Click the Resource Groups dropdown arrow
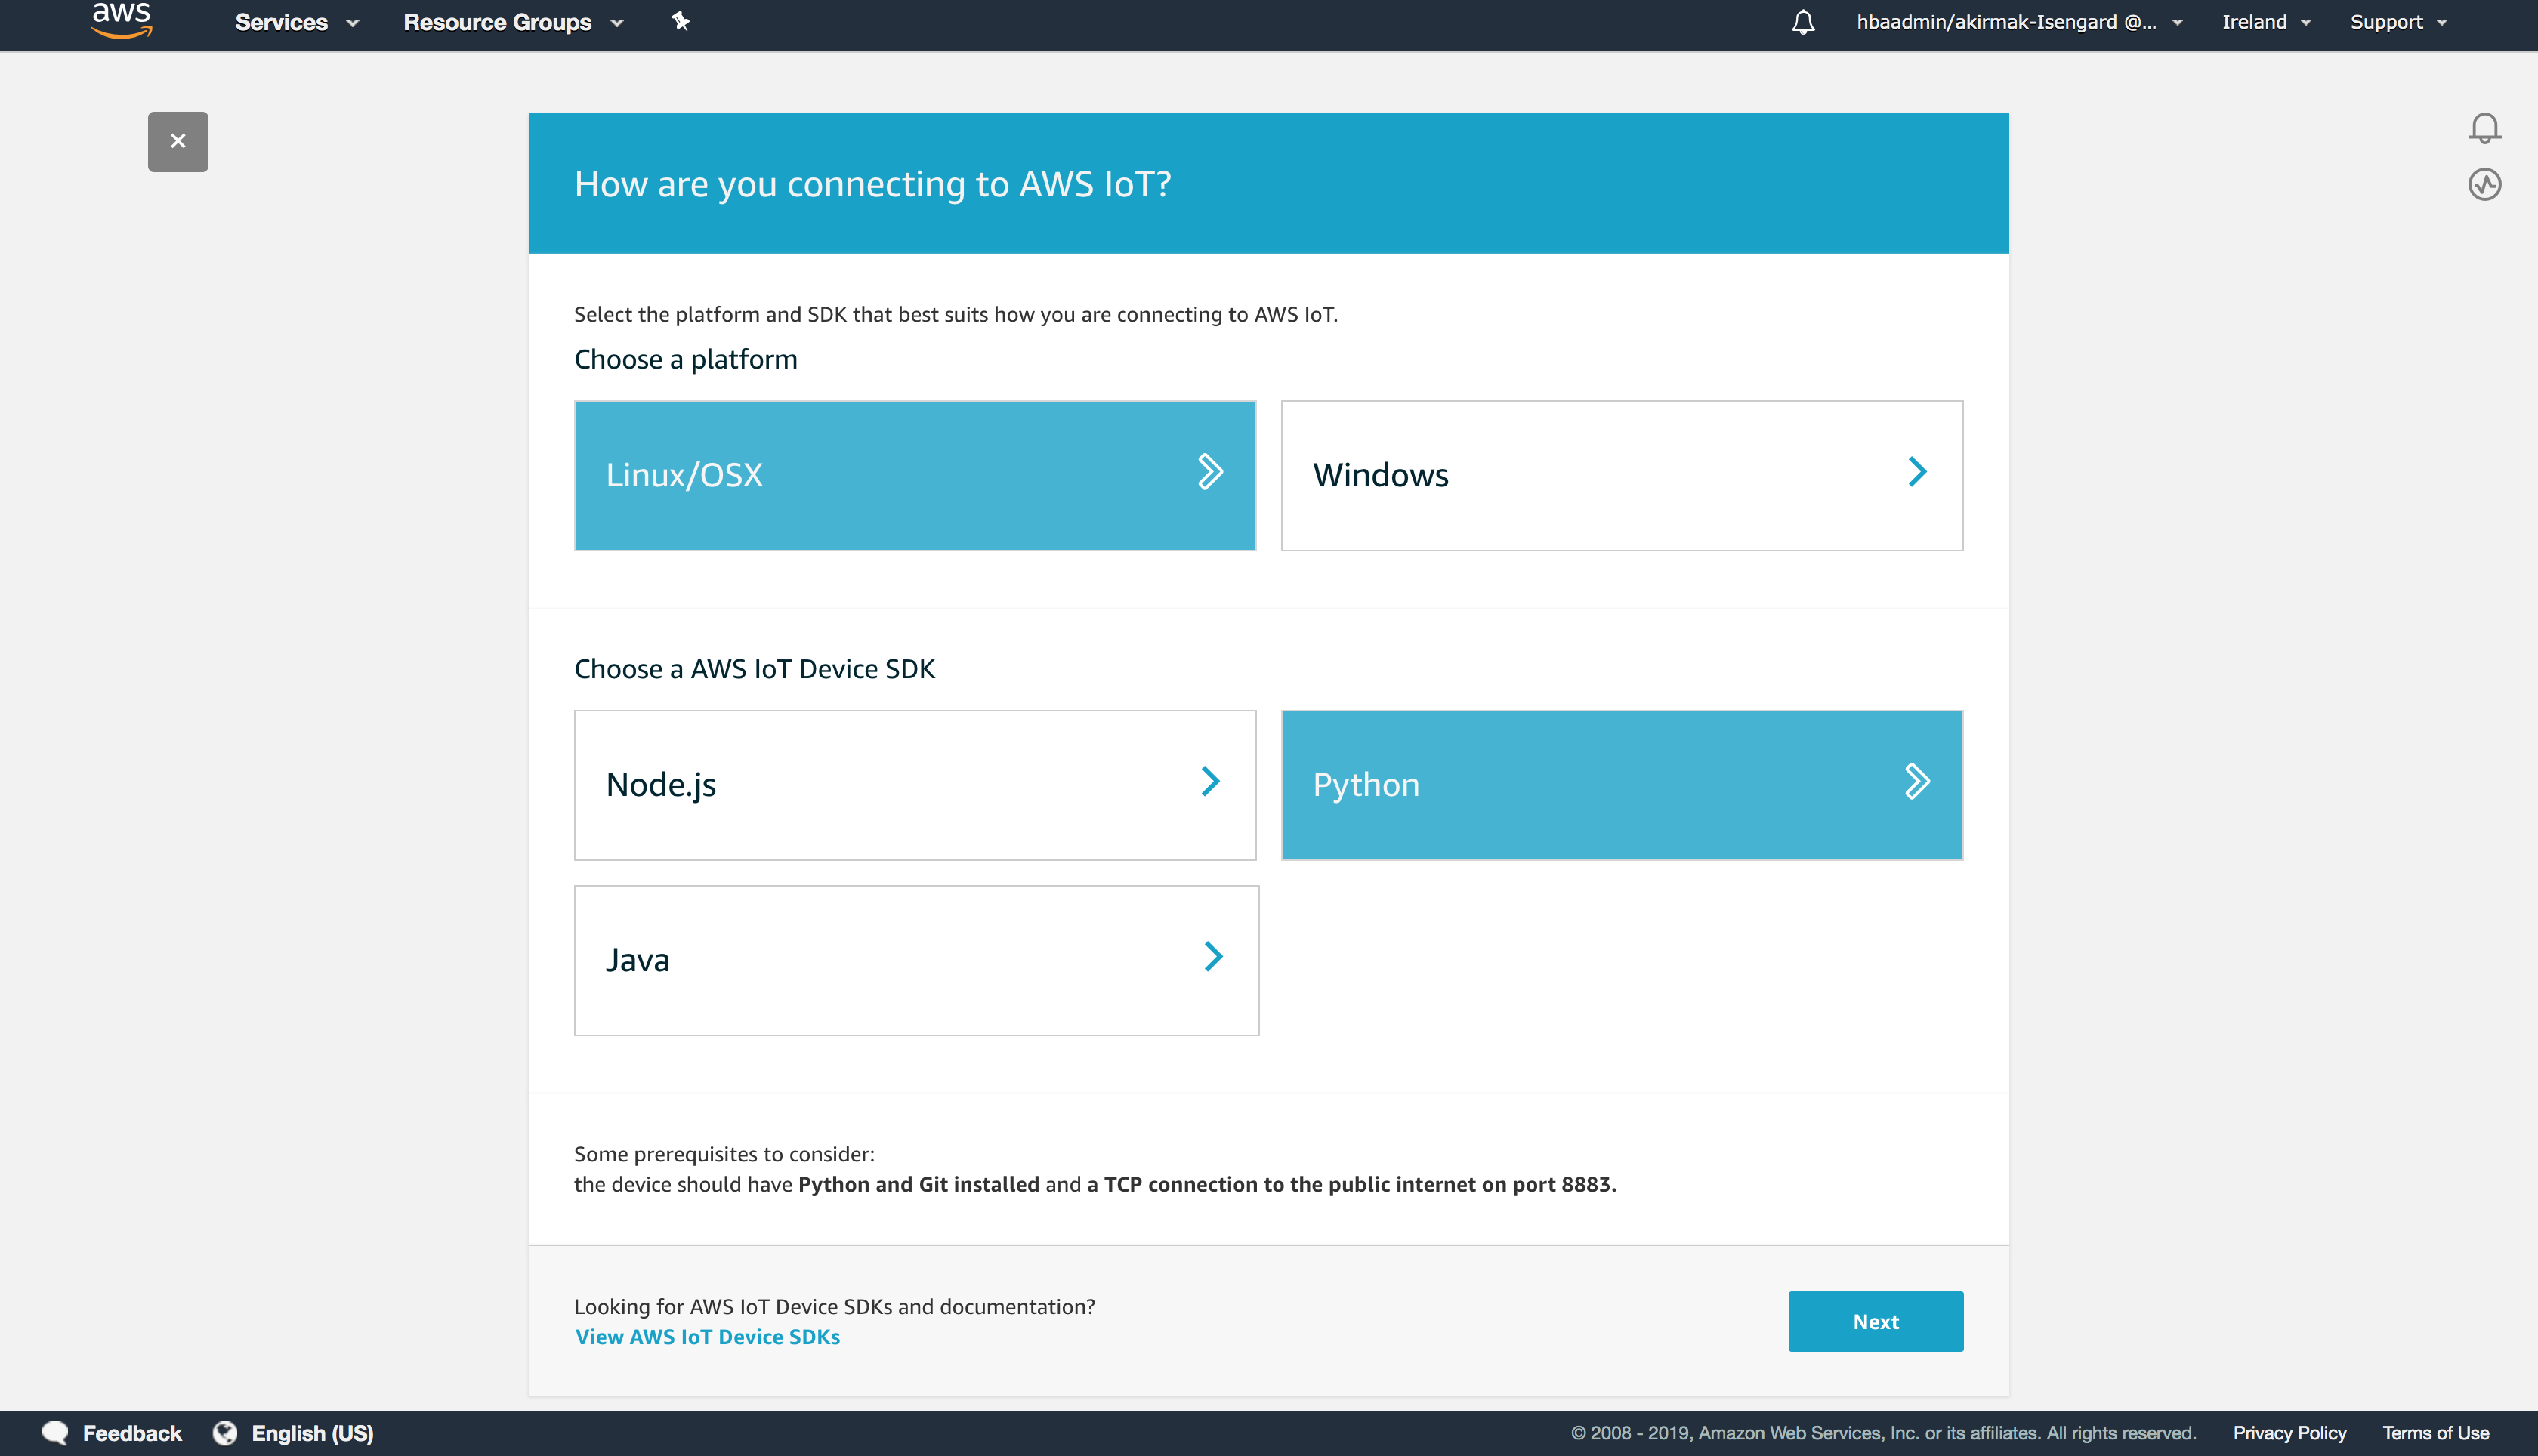Image resolution: width=2538 pixels, height=1456 pixels. [x=617, y=23]
